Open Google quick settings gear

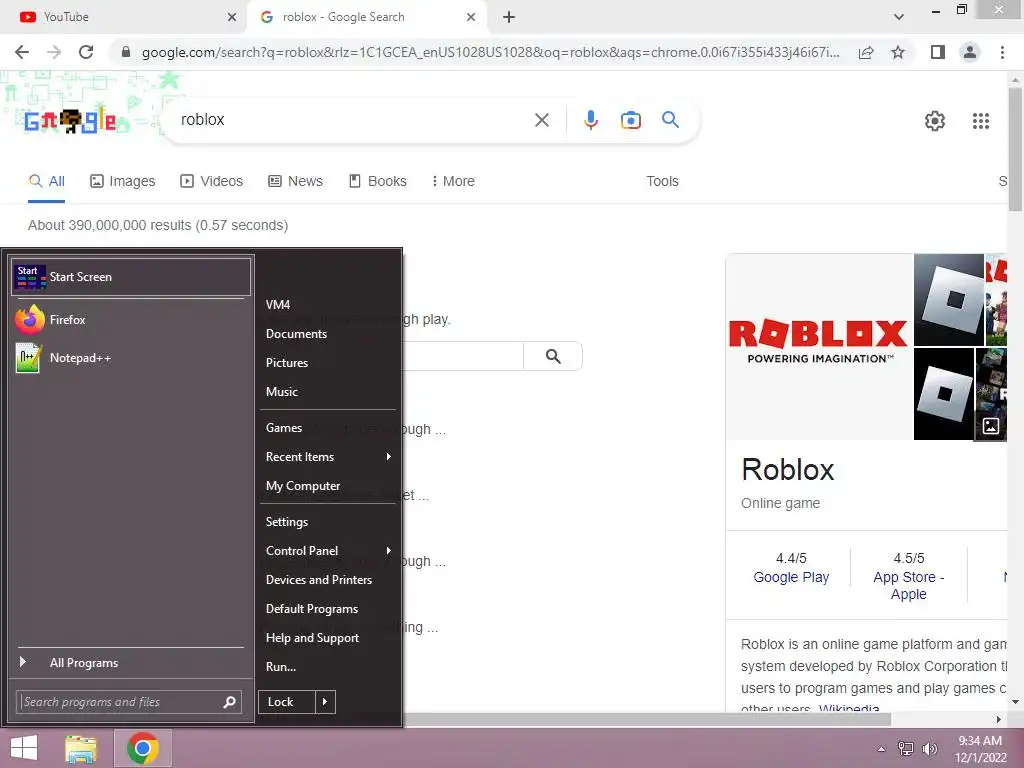pos(935,121)
